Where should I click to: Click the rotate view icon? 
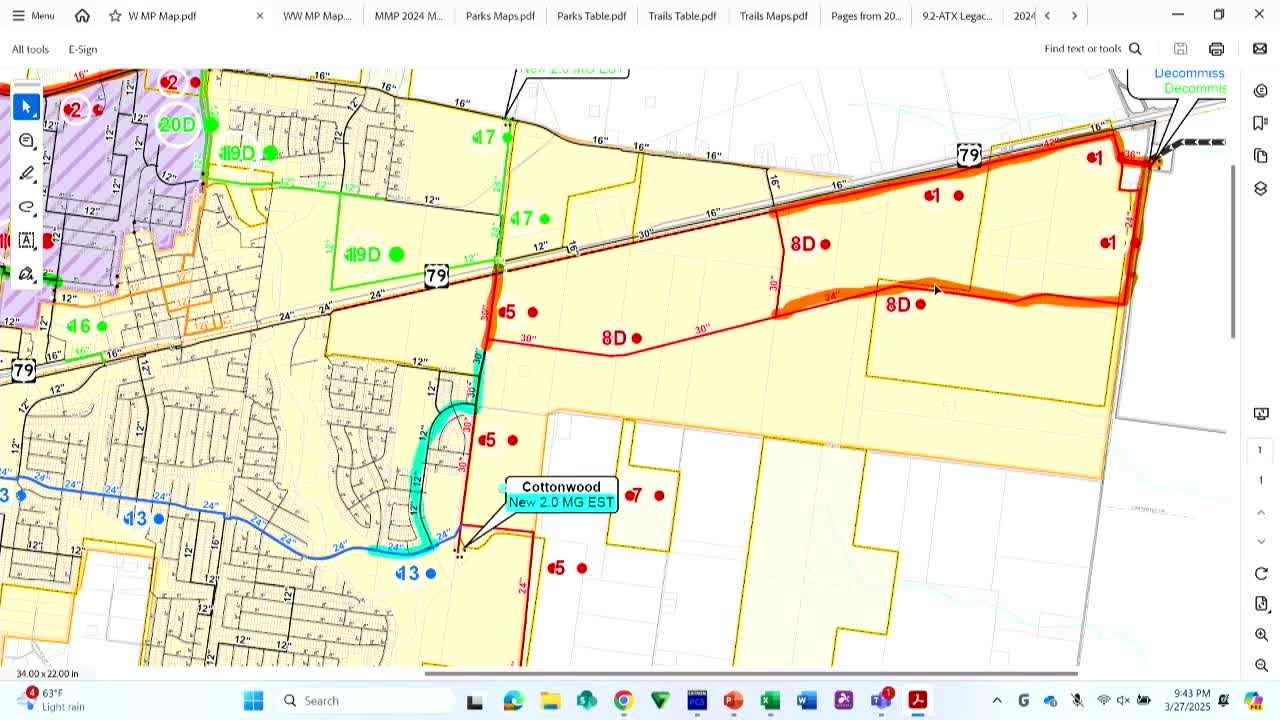(1261, 574)
